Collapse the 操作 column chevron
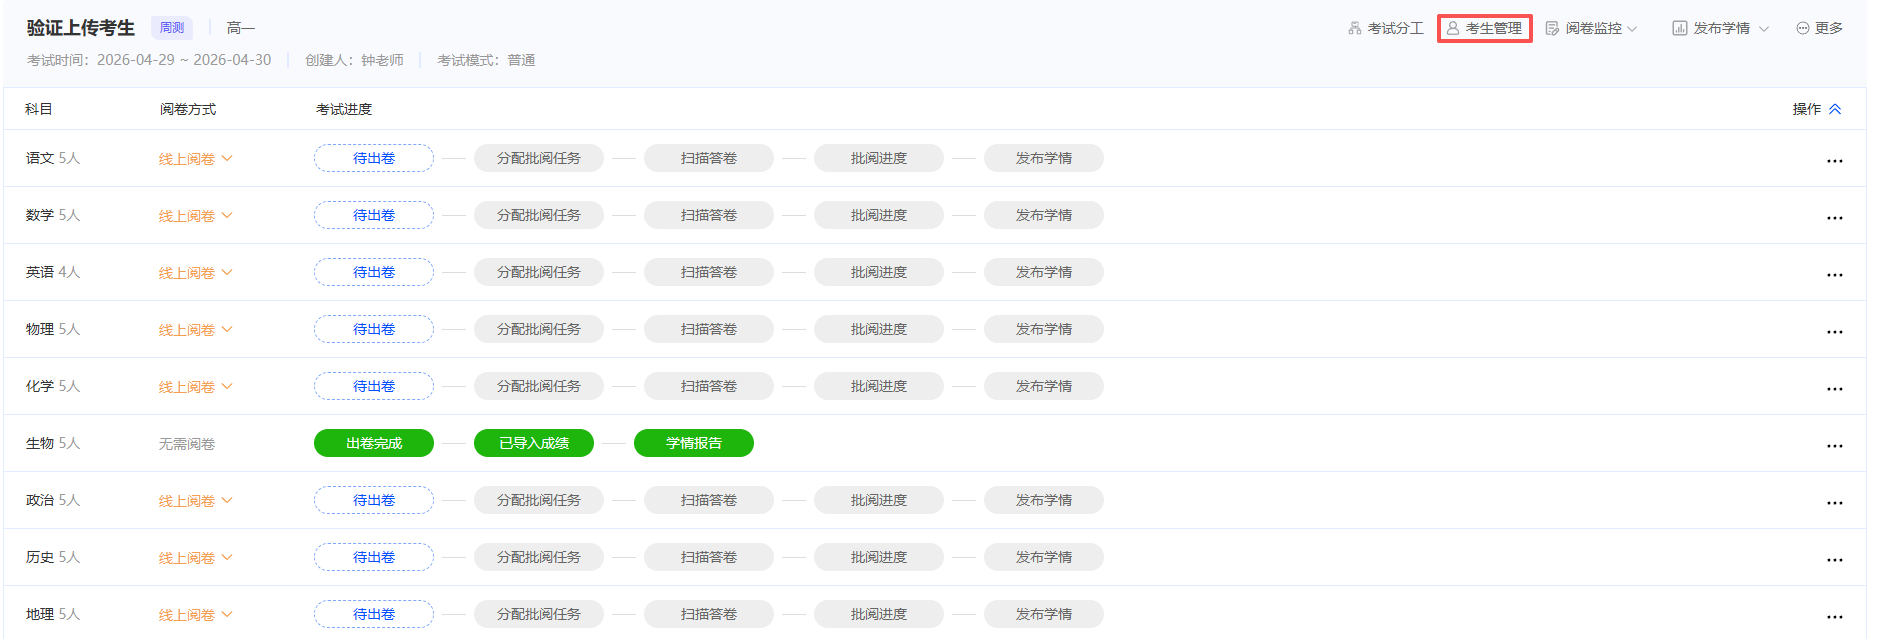The height and width of the screenshot is (639, 1878). 1835,109
